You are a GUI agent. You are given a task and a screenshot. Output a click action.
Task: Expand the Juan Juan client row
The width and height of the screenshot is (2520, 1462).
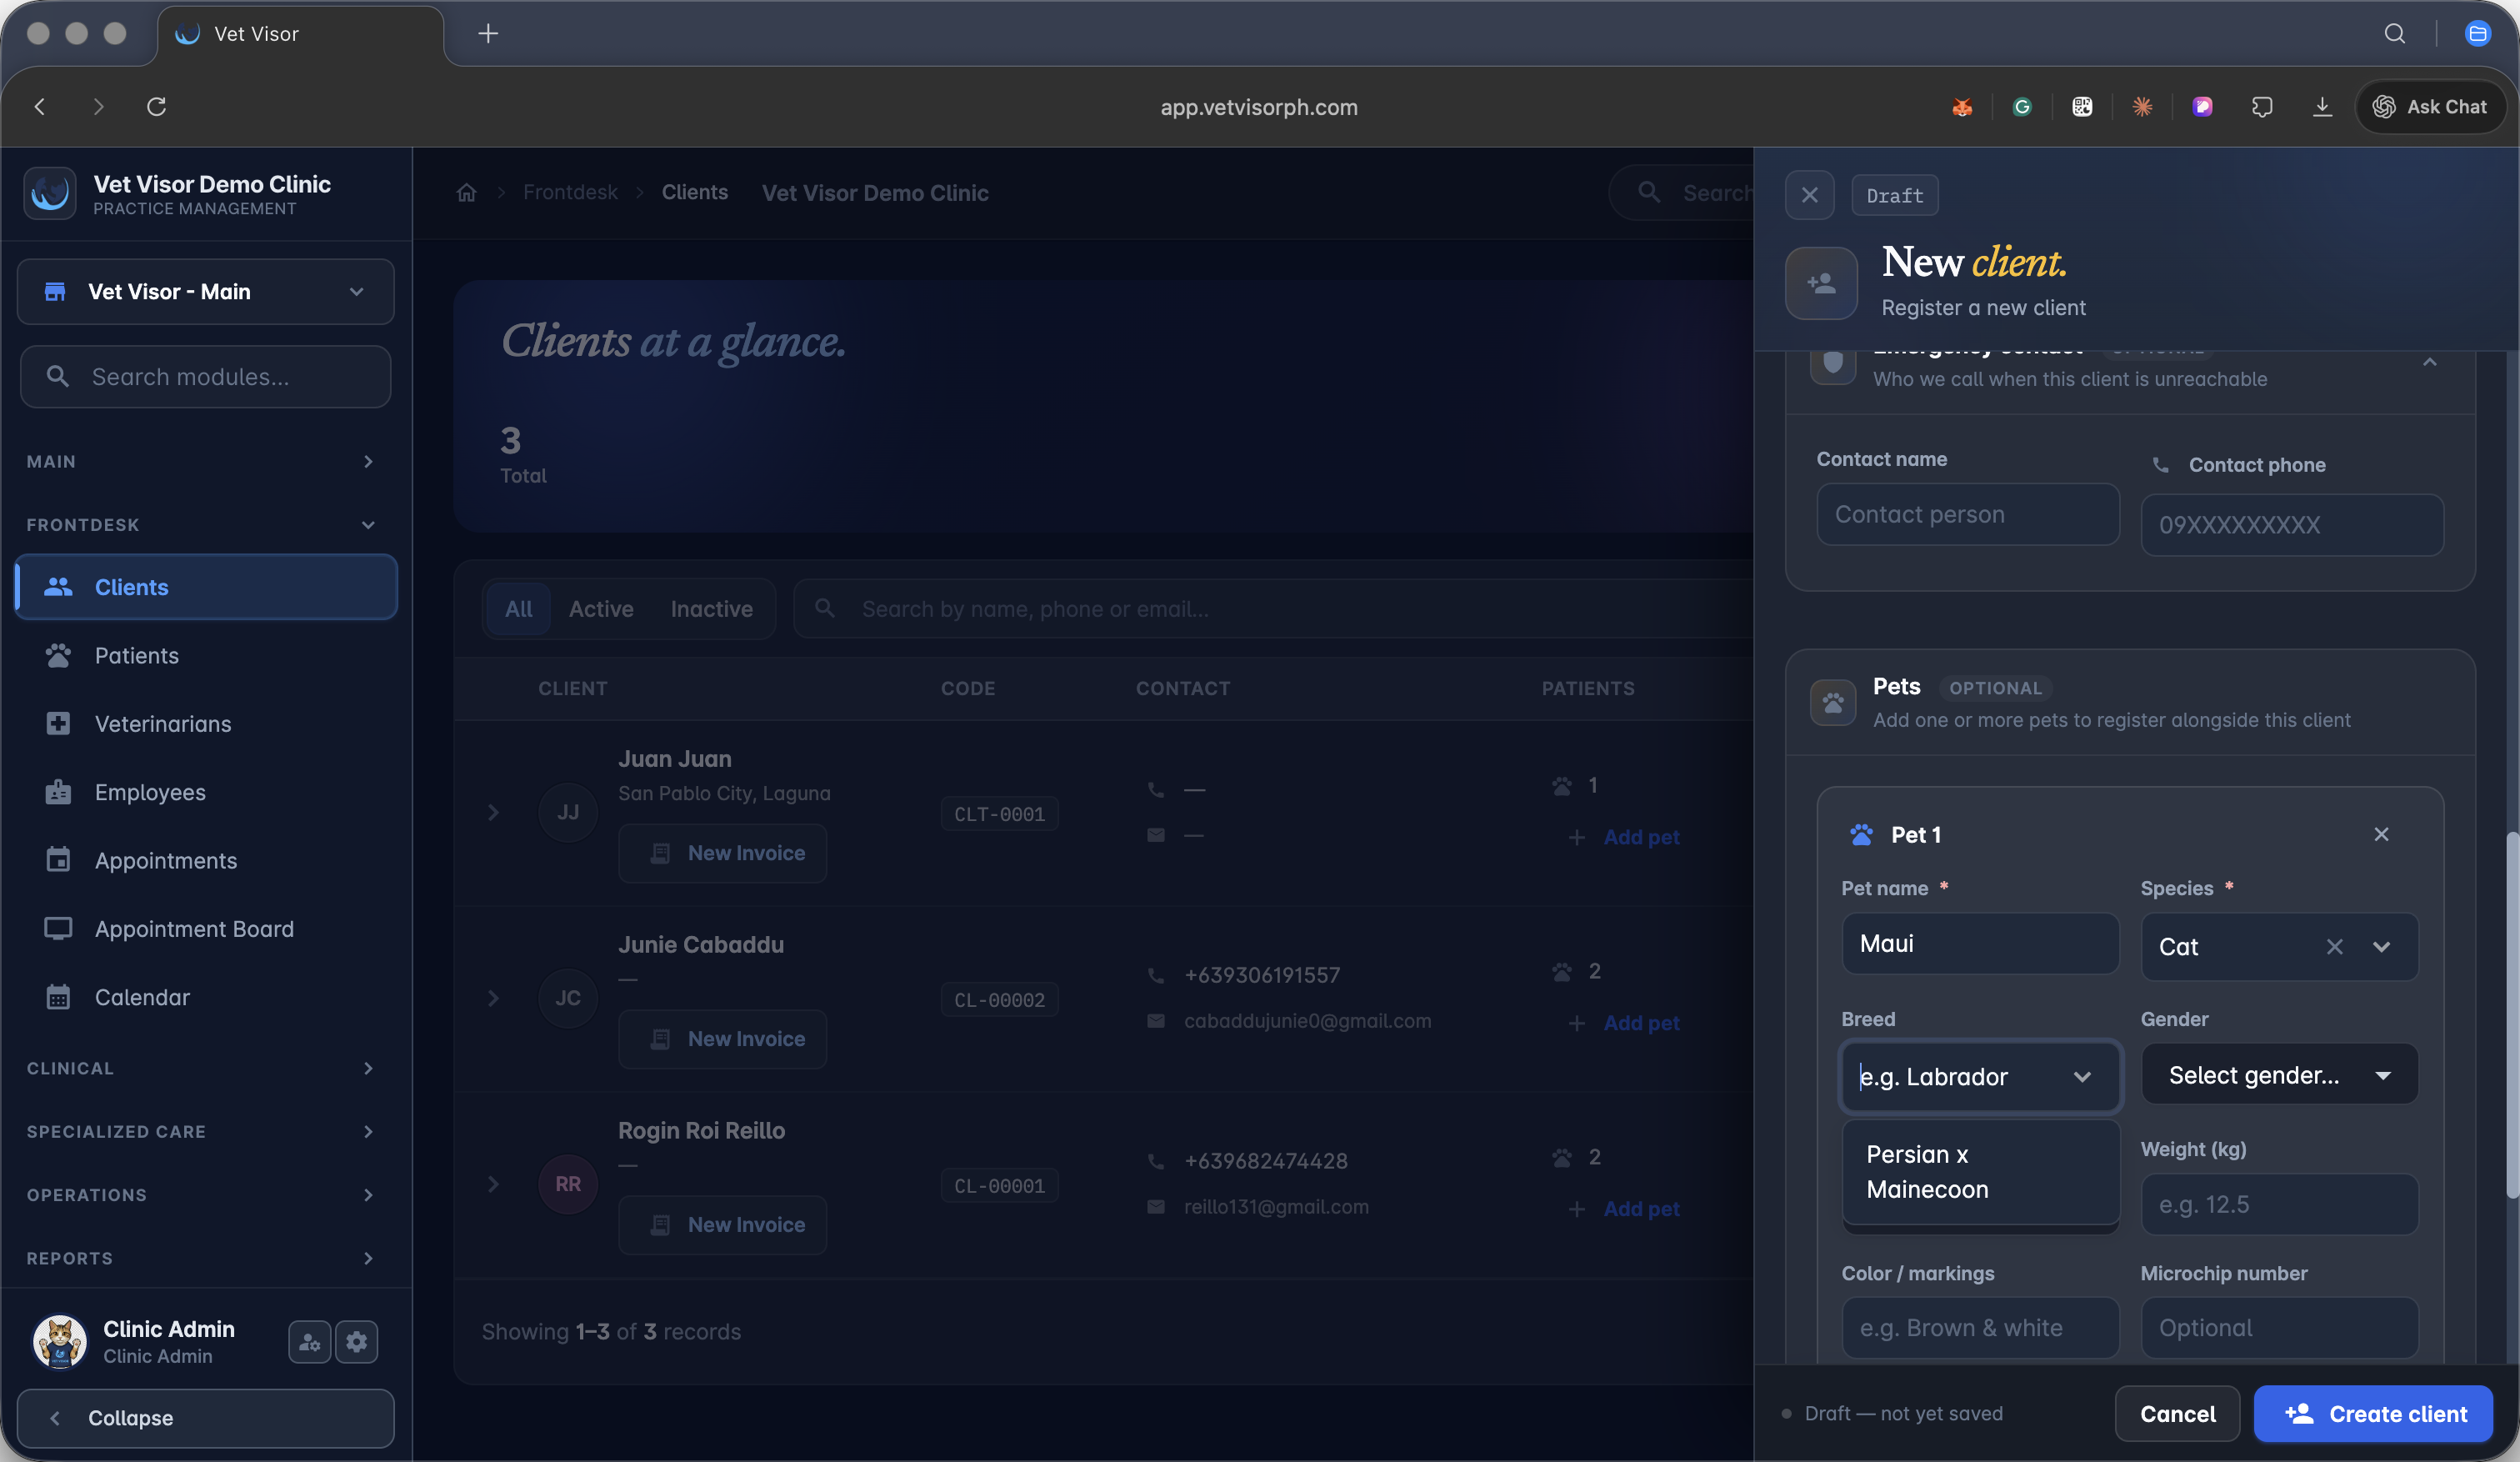point(493,812)
